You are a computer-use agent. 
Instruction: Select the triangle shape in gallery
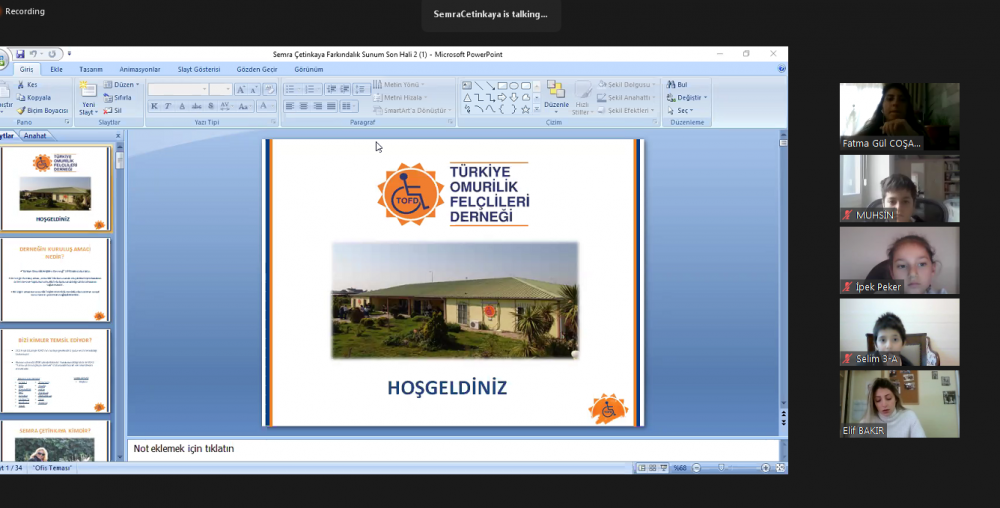(x=467, y=98)
